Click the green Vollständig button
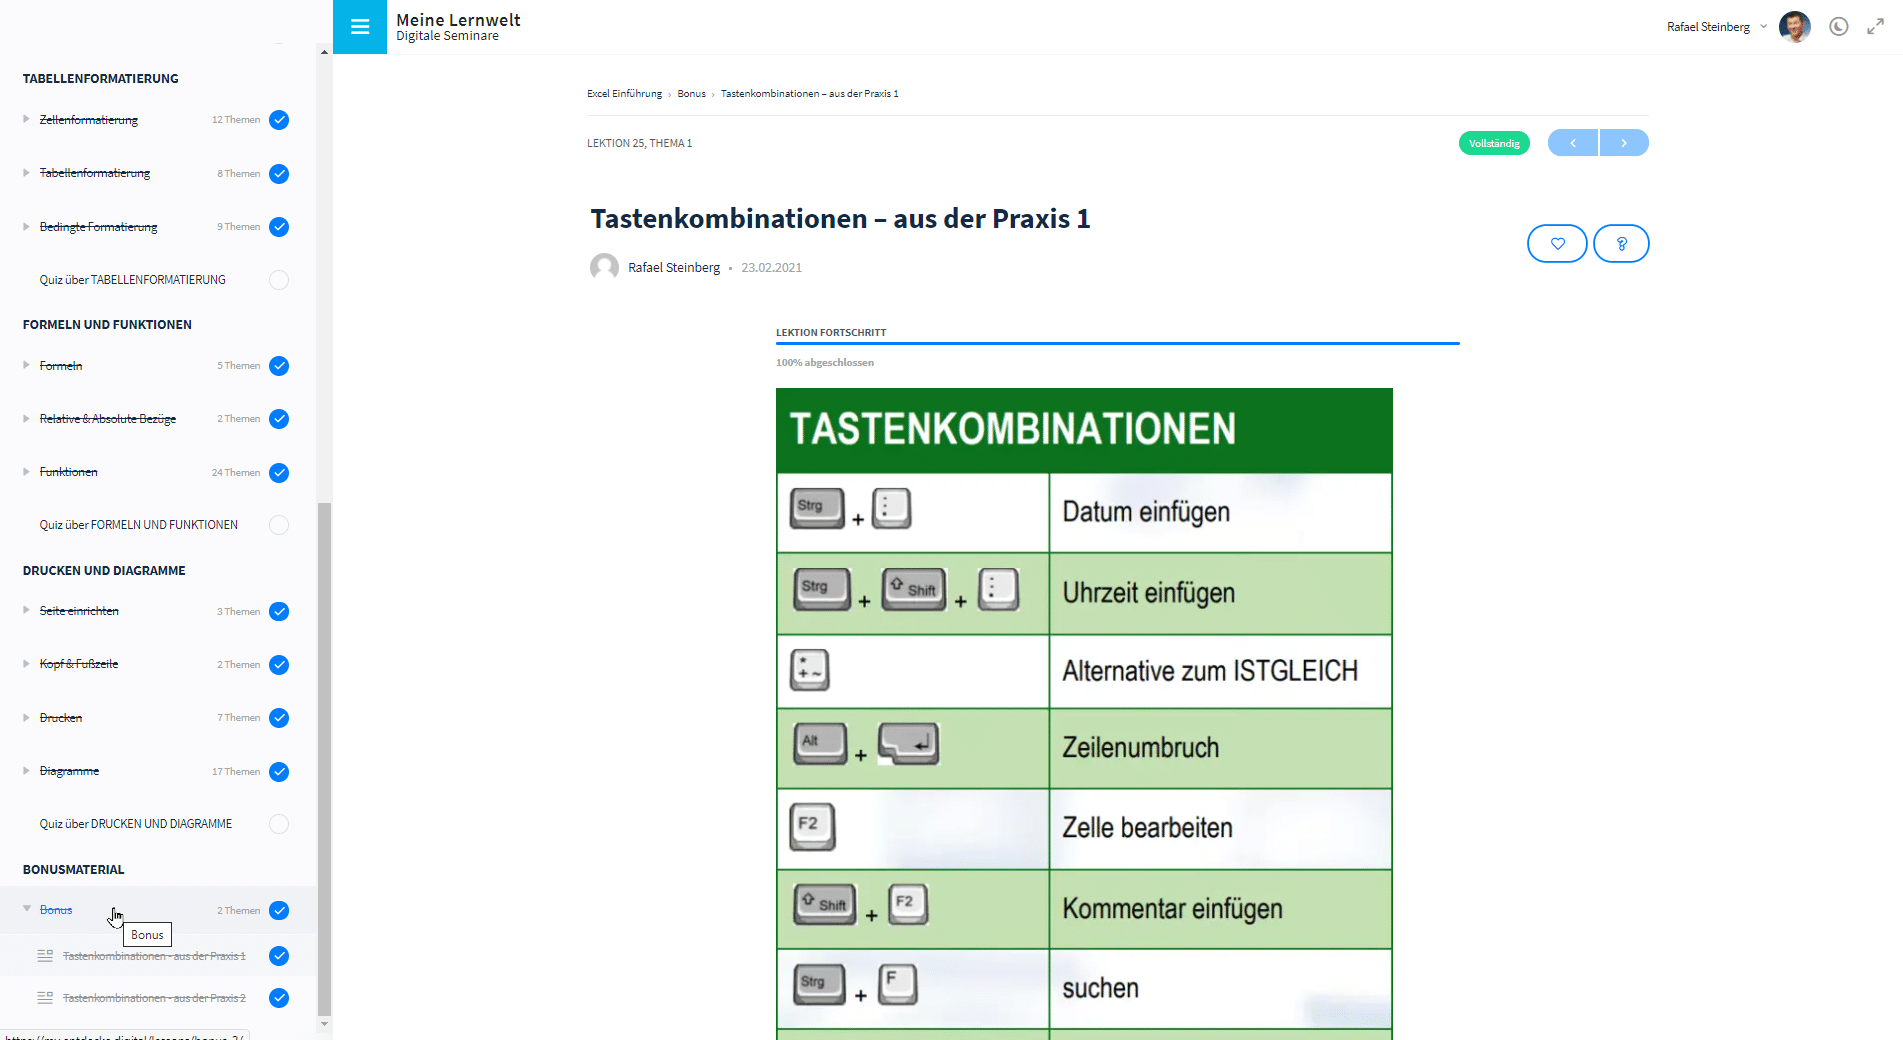 pos(1494,143)
